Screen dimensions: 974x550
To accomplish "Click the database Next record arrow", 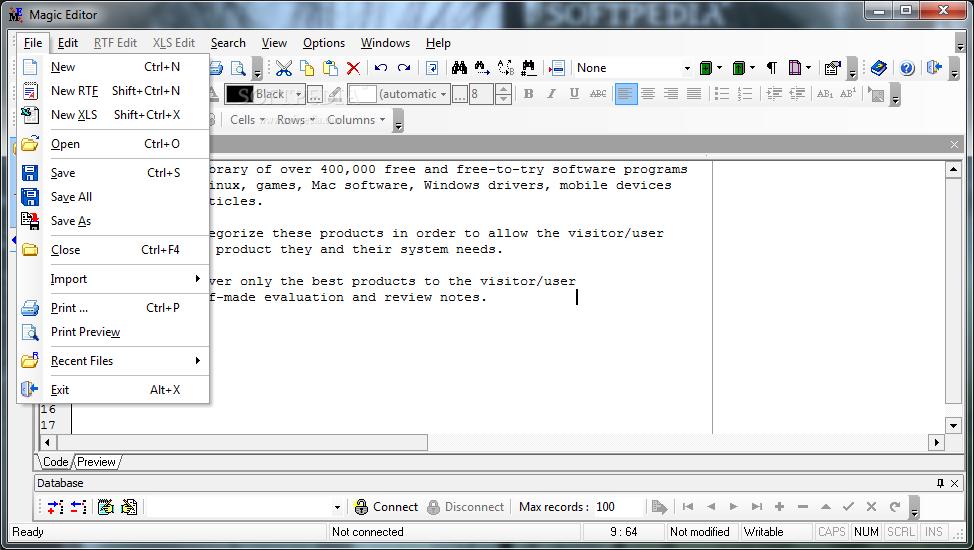I will (x=734, y=507).
